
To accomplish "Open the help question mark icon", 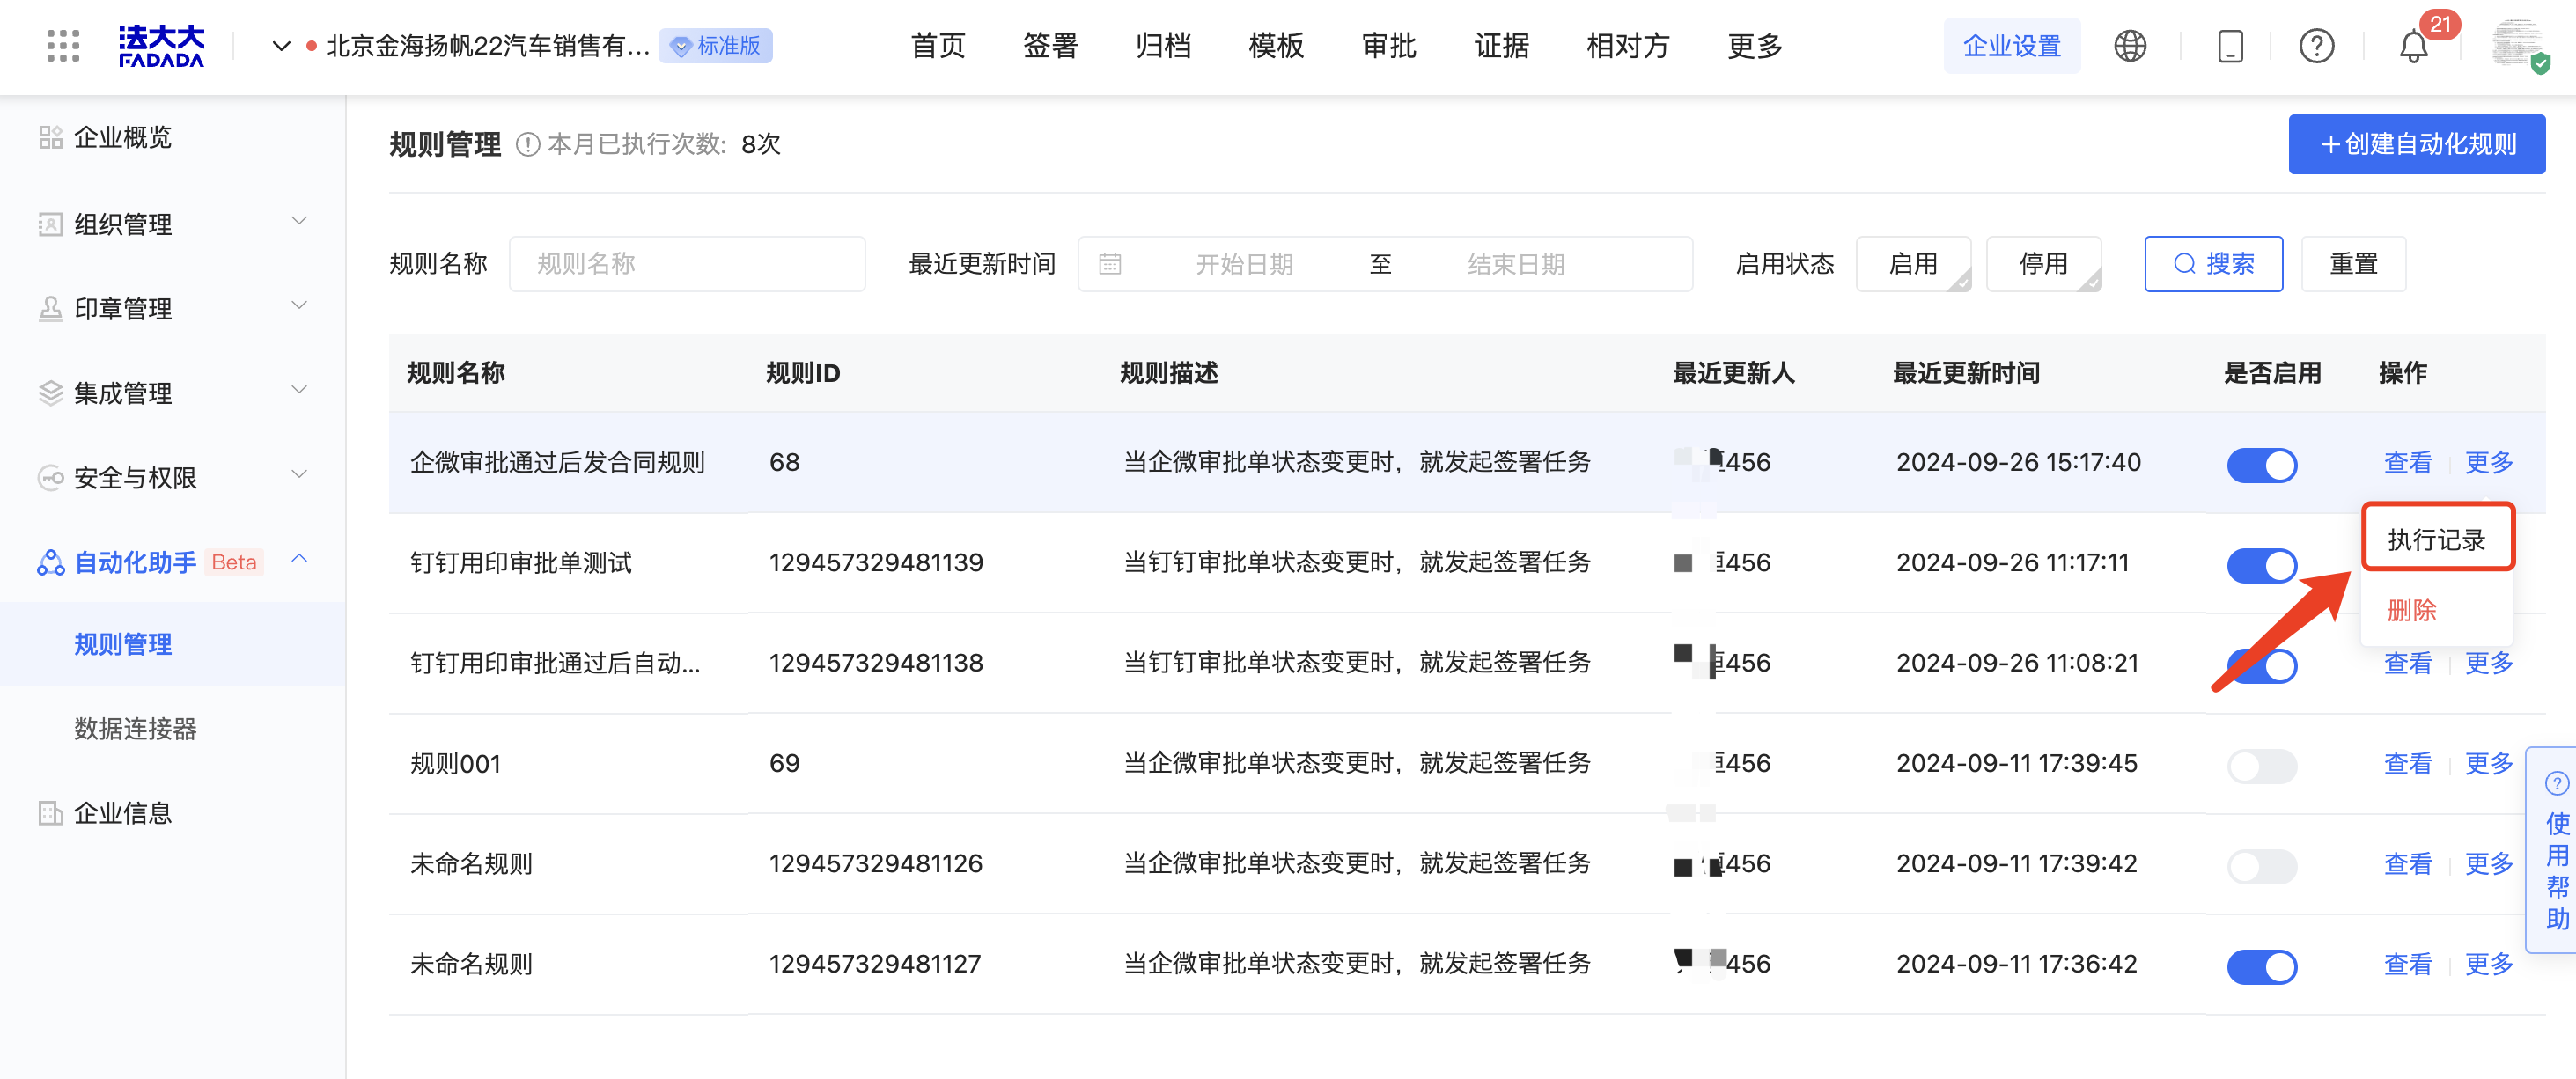I will pyautogui.click(x=2316, y=46).
